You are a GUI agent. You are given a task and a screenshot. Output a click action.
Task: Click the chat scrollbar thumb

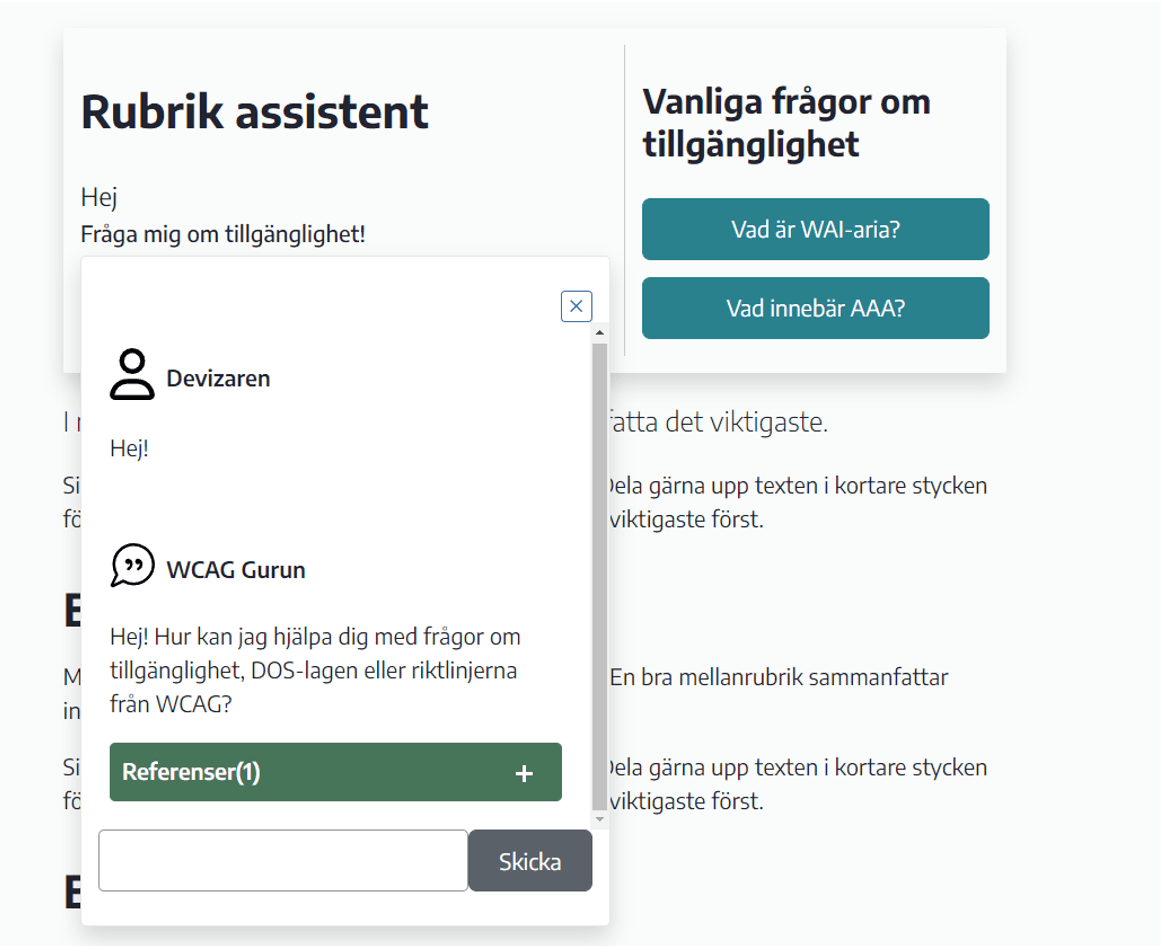click(599, 570)
